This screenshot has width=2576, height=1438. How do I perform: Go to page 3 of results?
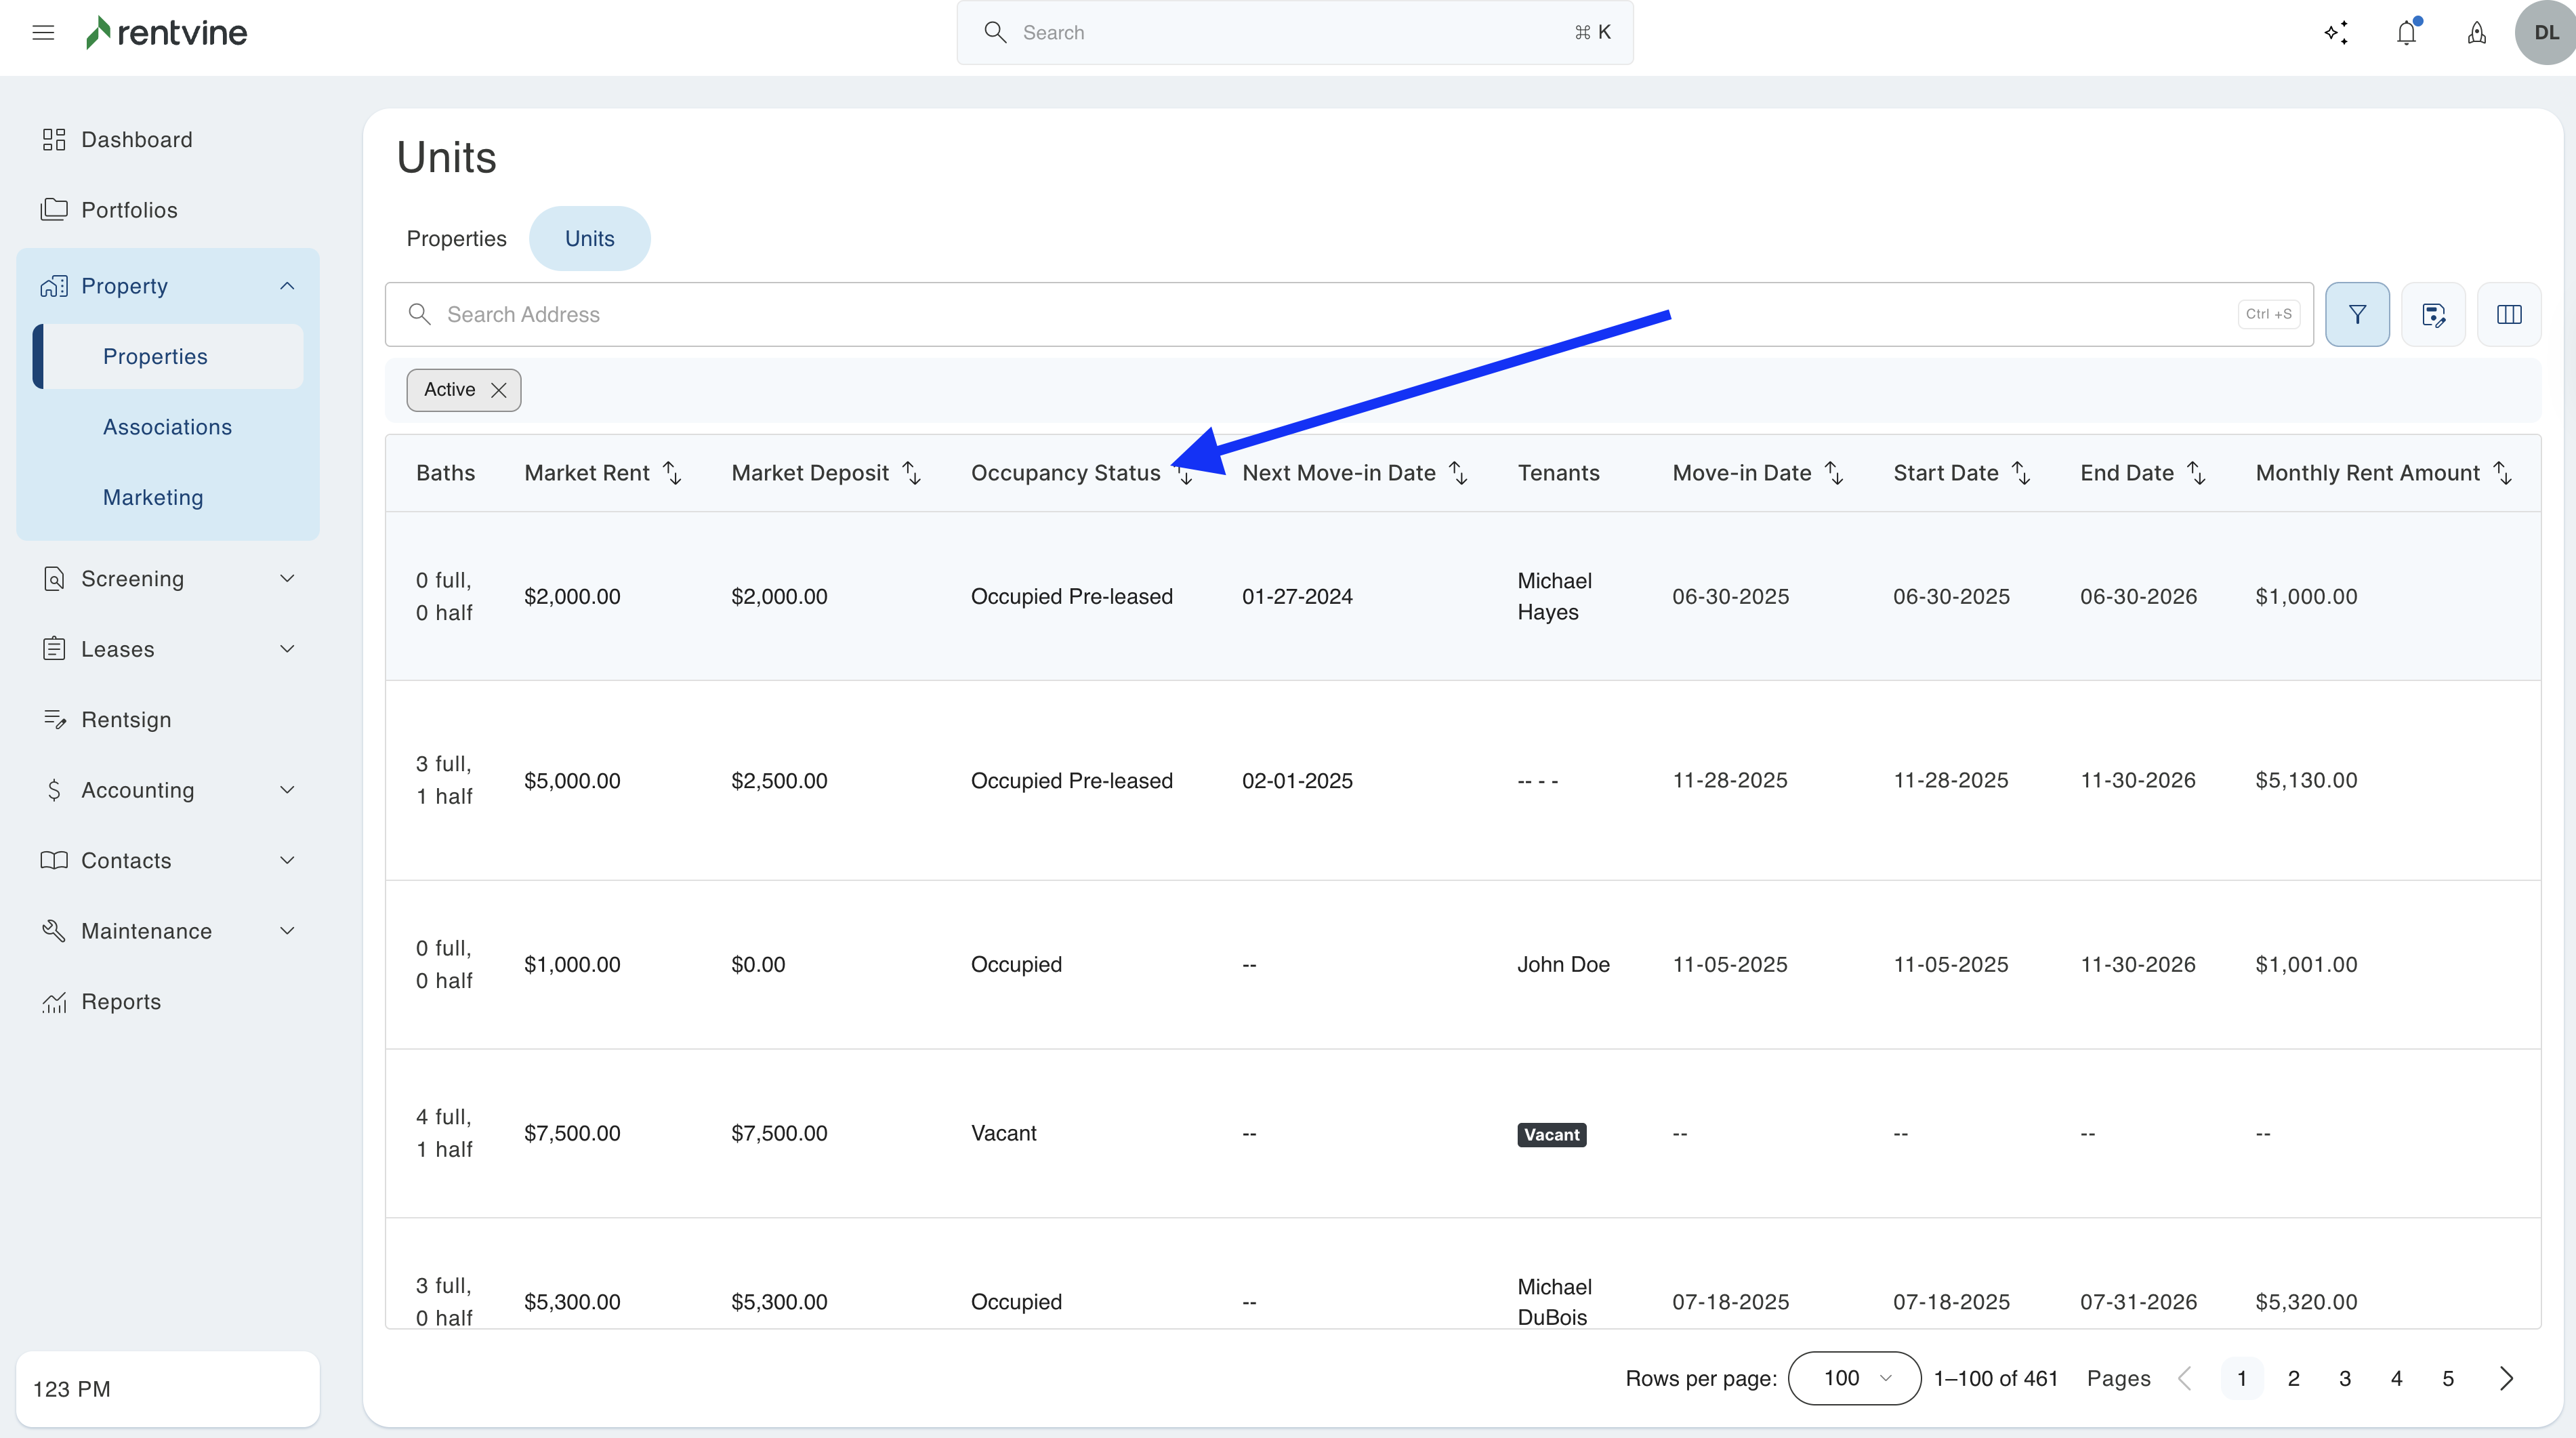tap(2344, 1378)
